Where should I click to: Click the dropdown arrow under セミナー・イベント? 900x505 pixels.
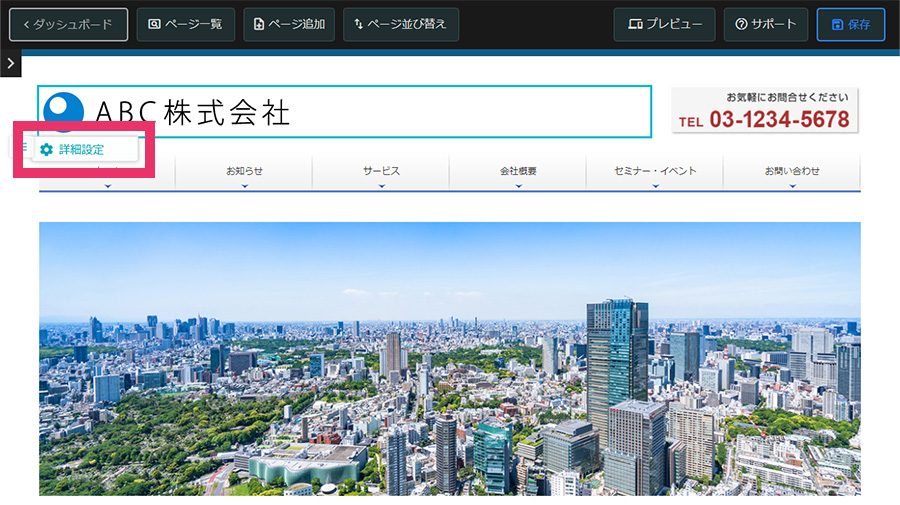pos(655,186)
